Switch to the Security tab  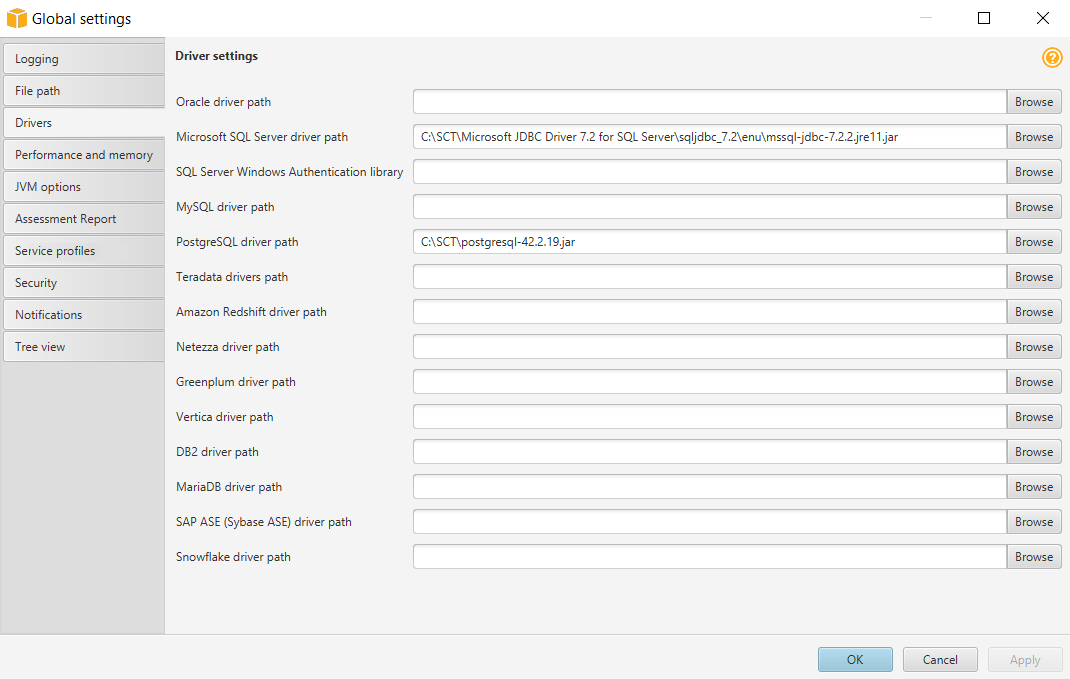82,283
